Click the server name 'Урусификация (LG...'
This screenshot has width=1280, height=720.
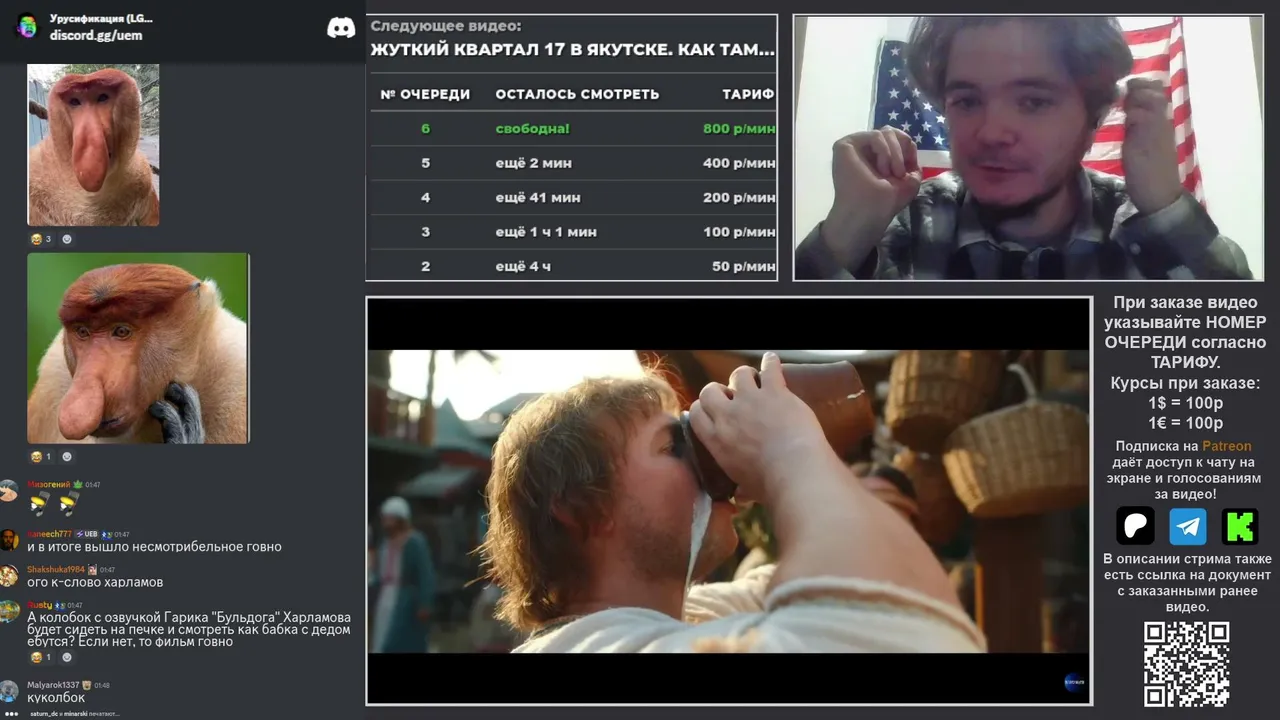(101, 18)
